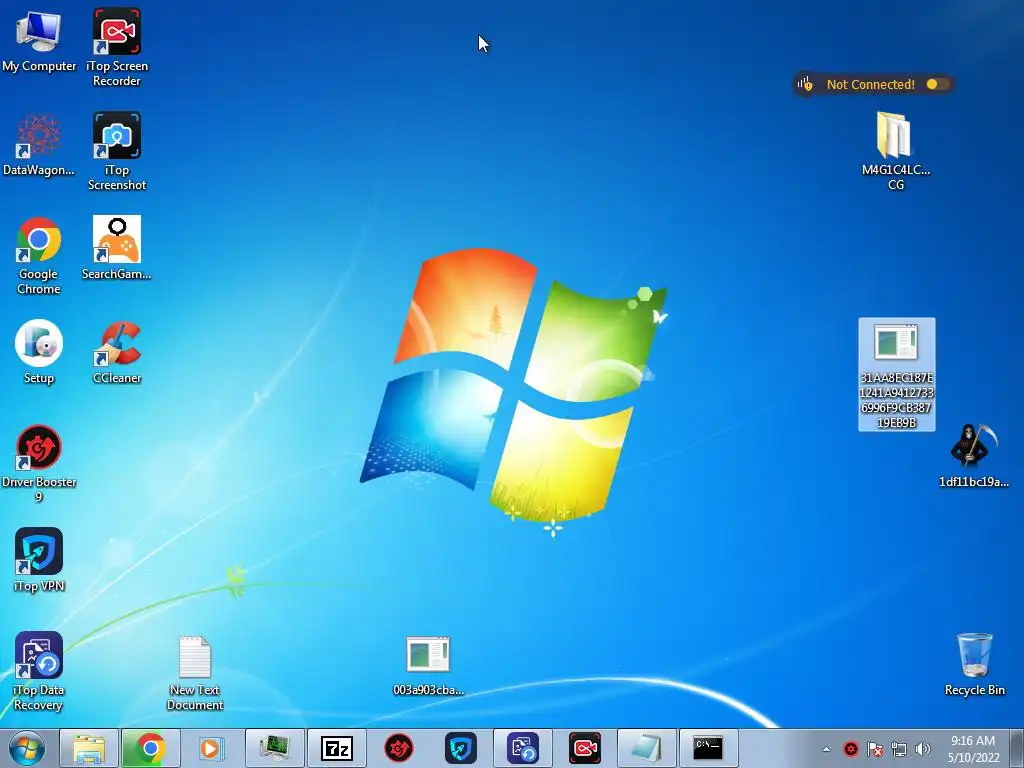Select the iTop Data Recovery desktop shortcut
This screenshot has height=768, width=1024.
click(39, 671)
